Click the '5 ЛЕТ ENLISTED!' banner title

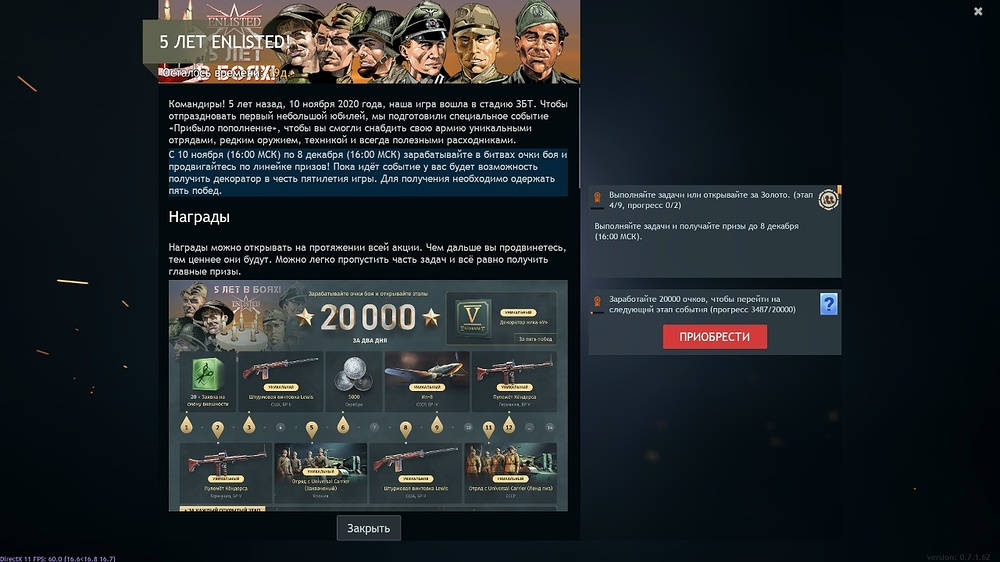[224, 42]
